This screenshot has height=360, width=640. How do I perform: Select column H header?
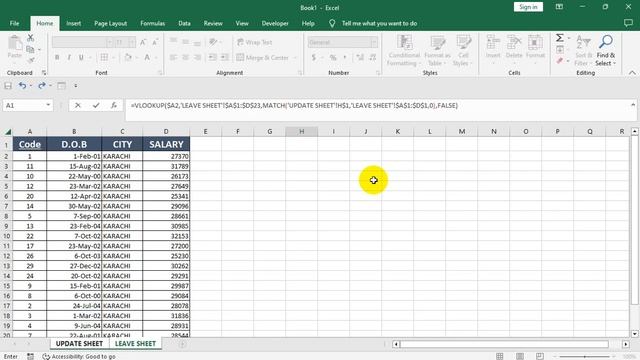[302, 131]
